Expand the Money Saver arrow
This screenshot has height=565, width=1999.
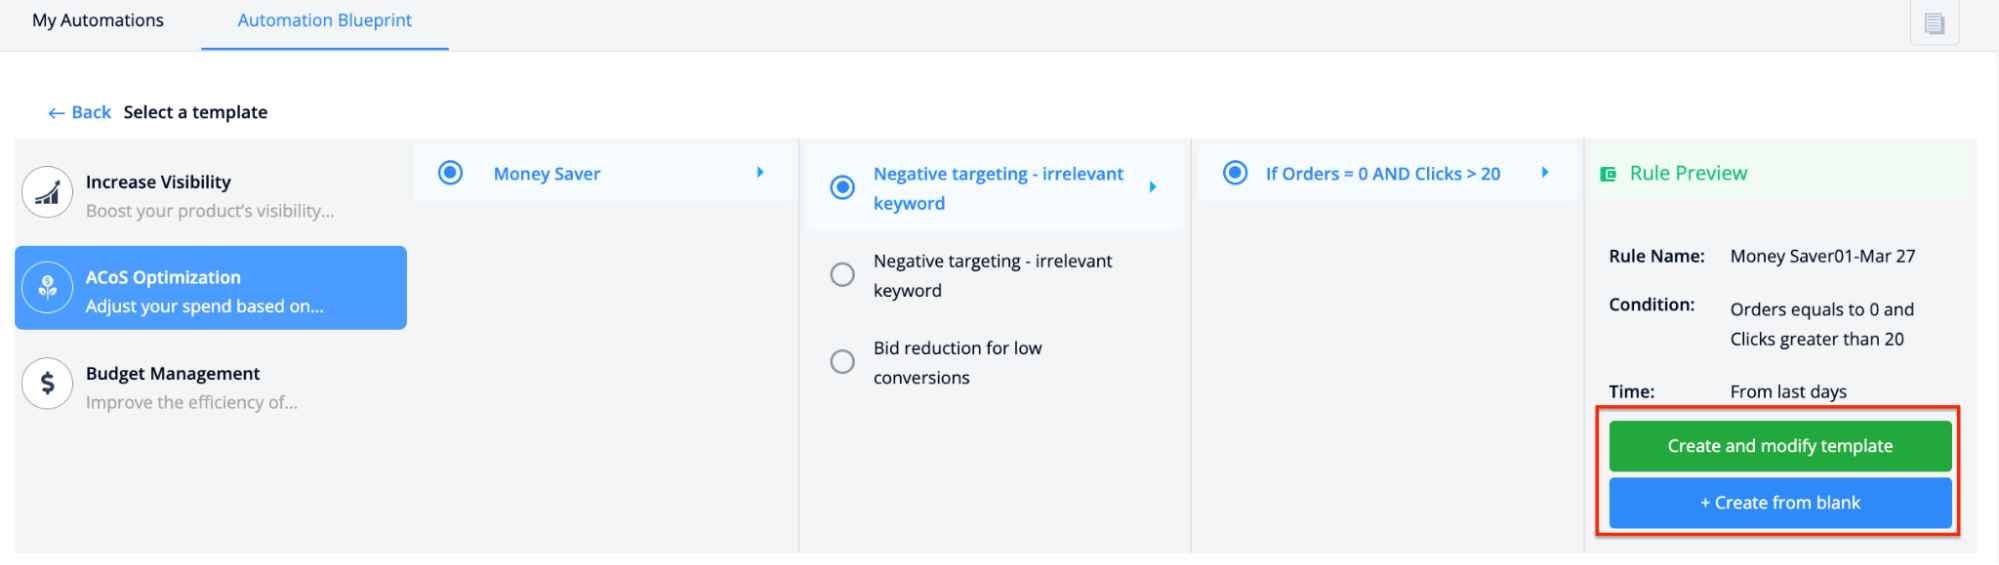(760, 173)
